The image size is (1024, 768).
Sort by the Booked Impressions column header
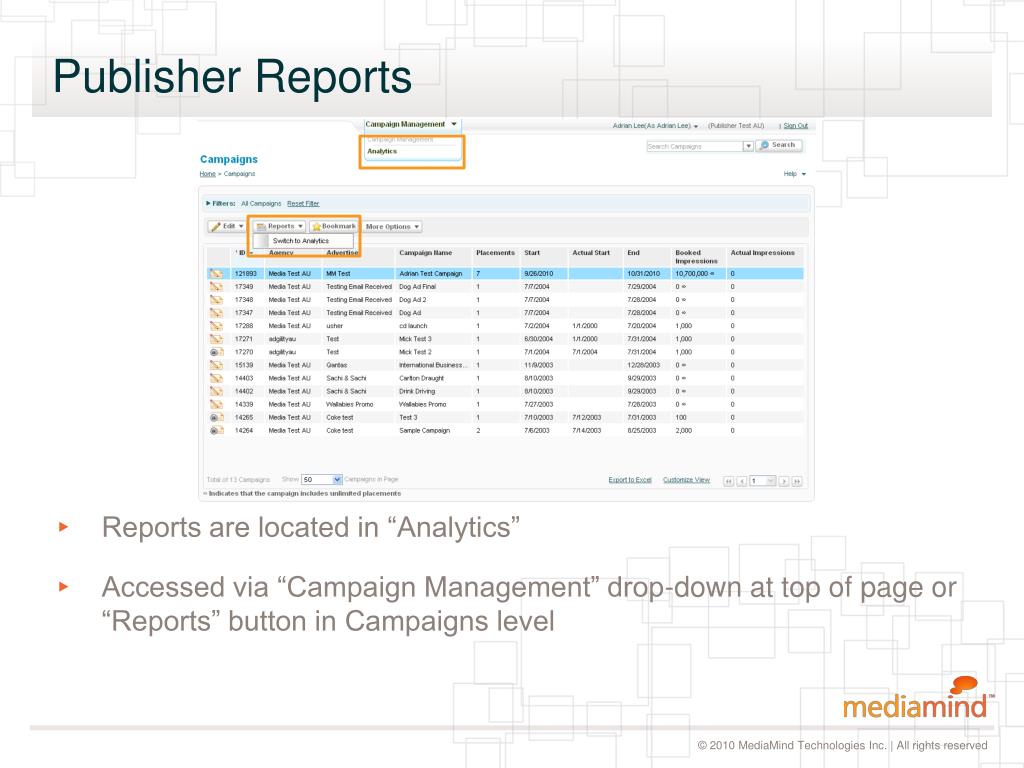coord(696,257)
